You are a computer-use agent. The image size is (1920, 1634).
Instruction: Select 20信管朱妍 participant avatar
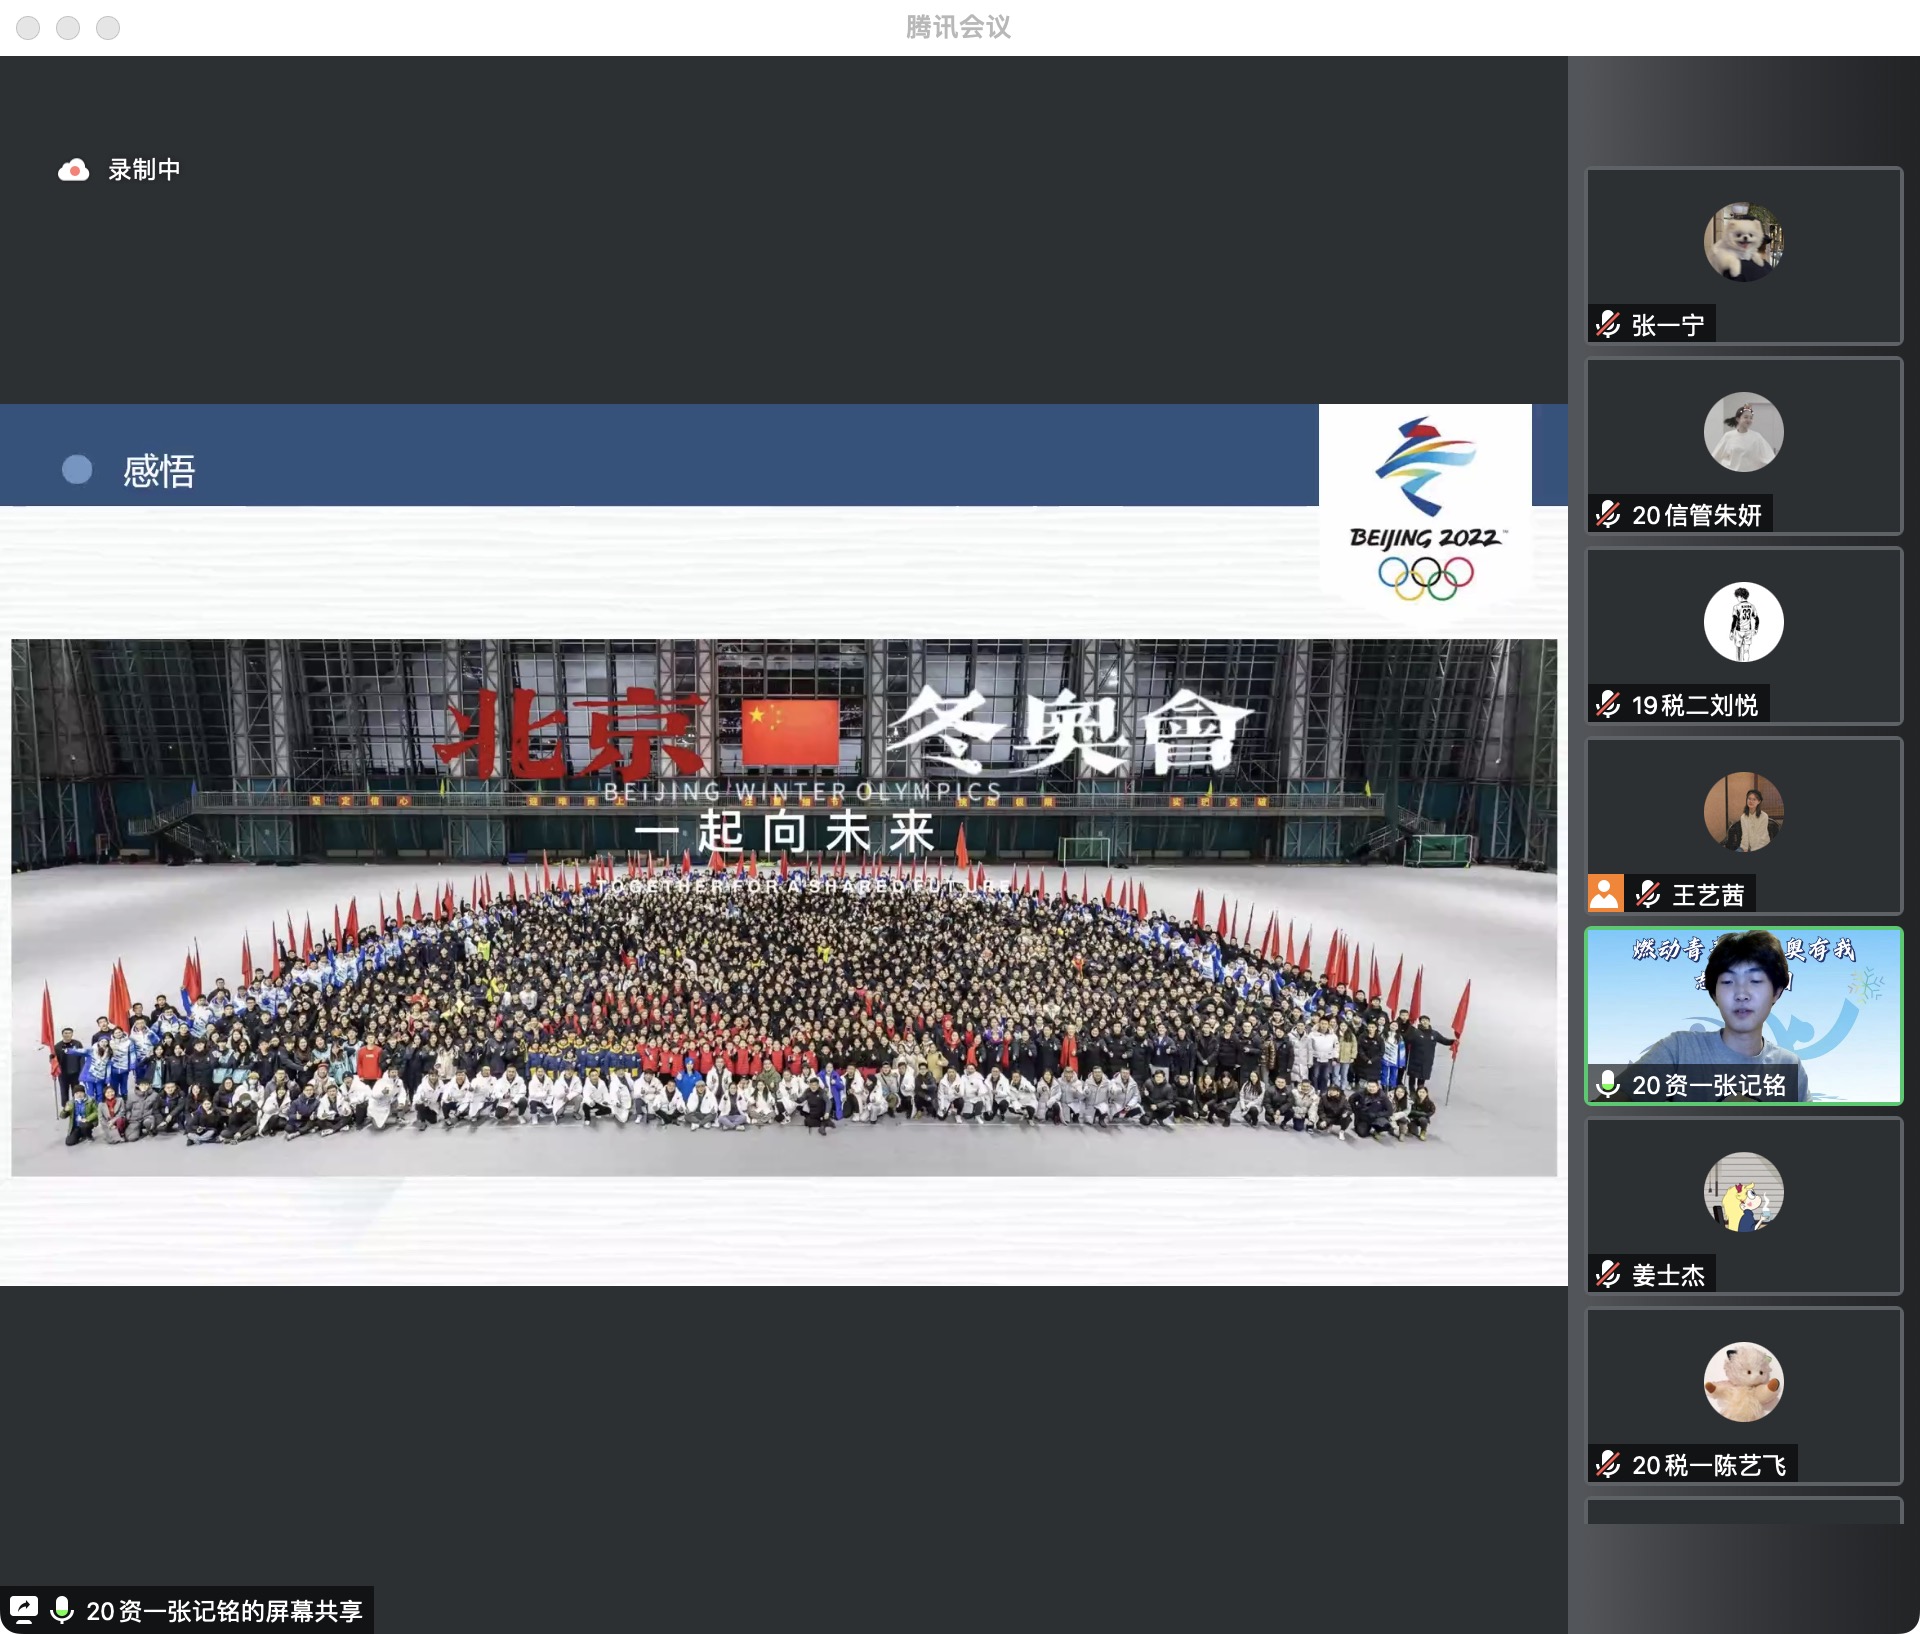pyautogui.click(x=1743, y=432)
